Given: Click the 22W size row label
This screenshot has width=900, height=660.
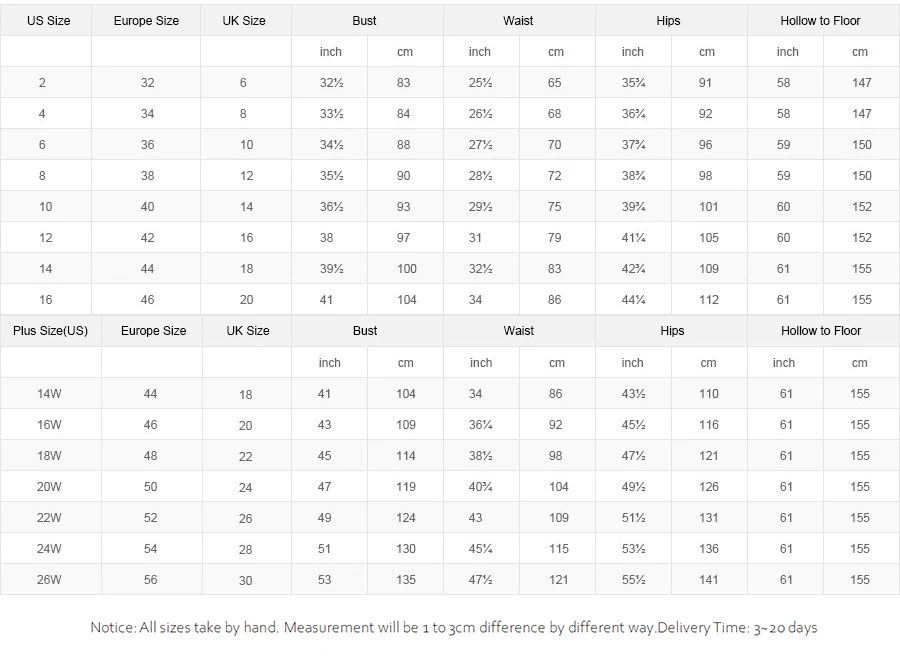Looking at the screenshot, I should pyautogui.click(x=50, y=518).
